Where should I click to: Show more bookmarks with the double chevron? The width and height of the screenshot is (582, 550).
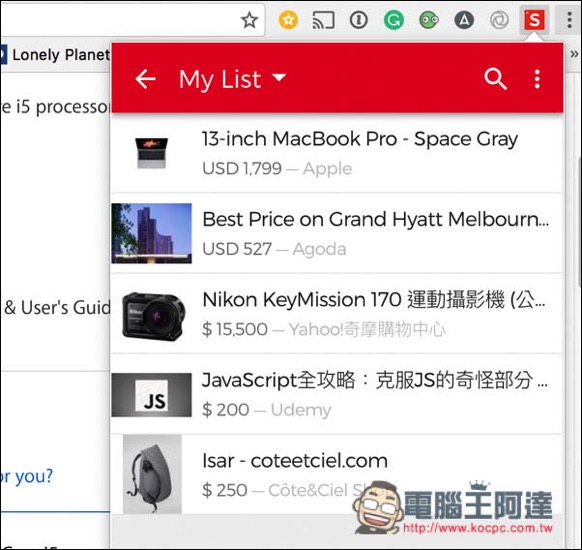(574, 54)
